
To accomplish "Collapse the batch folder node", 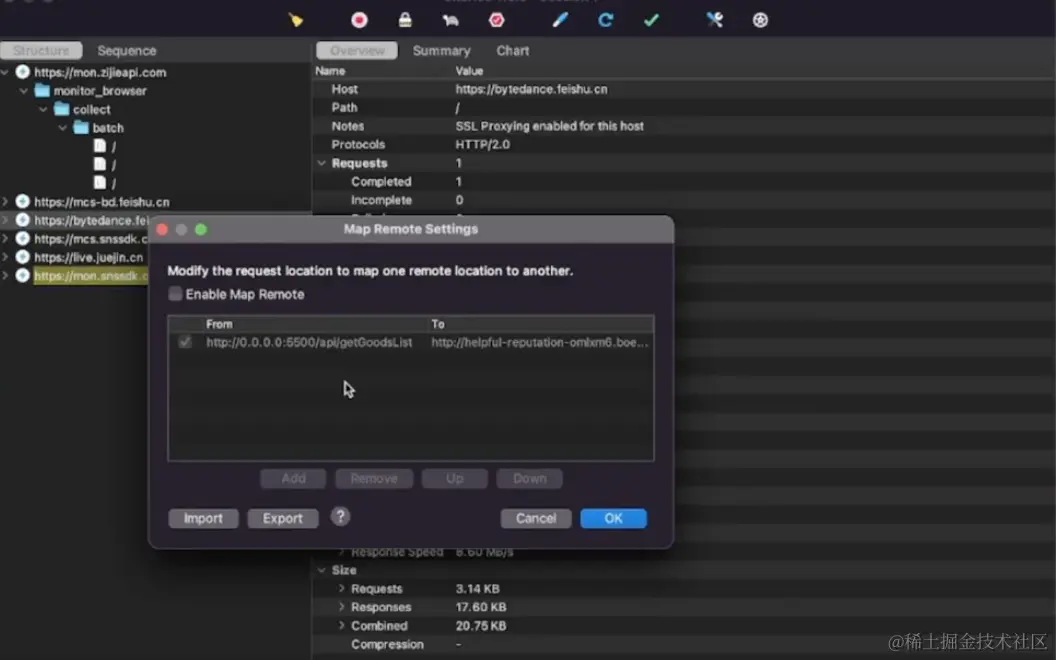I will click(63, 127).
